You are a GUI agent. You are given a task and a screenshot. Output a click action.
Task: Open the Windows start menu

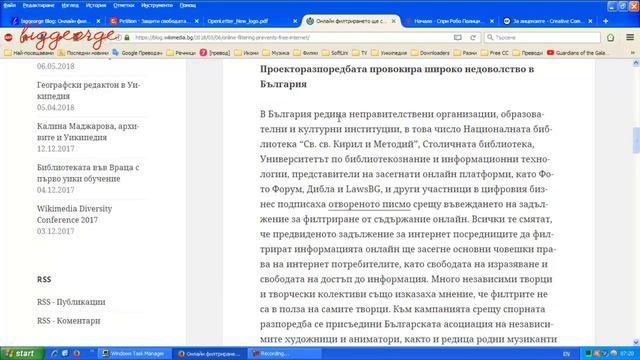tap(22, 353)
